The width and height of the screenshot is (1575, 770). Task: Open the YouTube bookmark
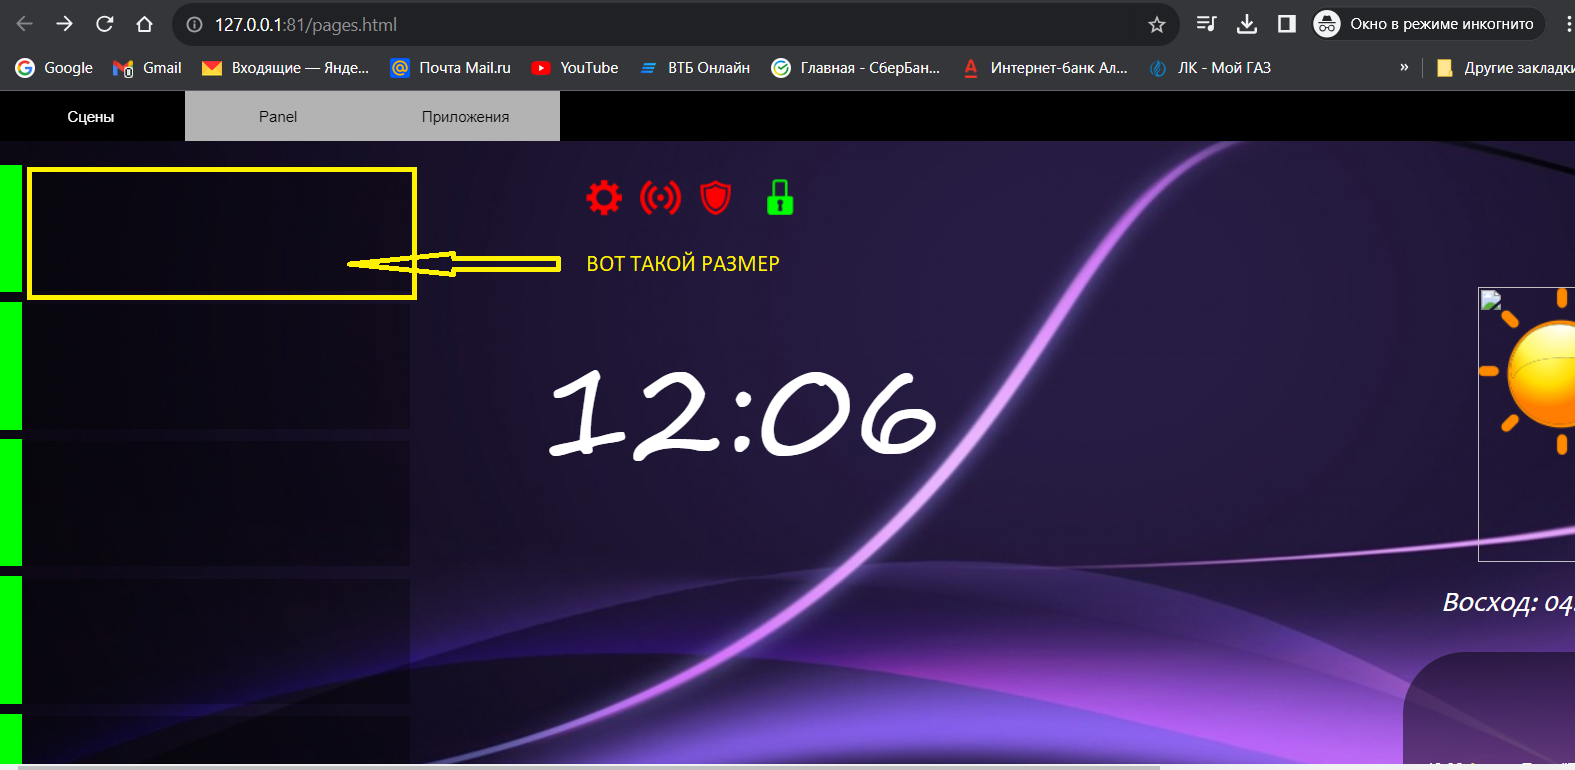tap(575, 68)
